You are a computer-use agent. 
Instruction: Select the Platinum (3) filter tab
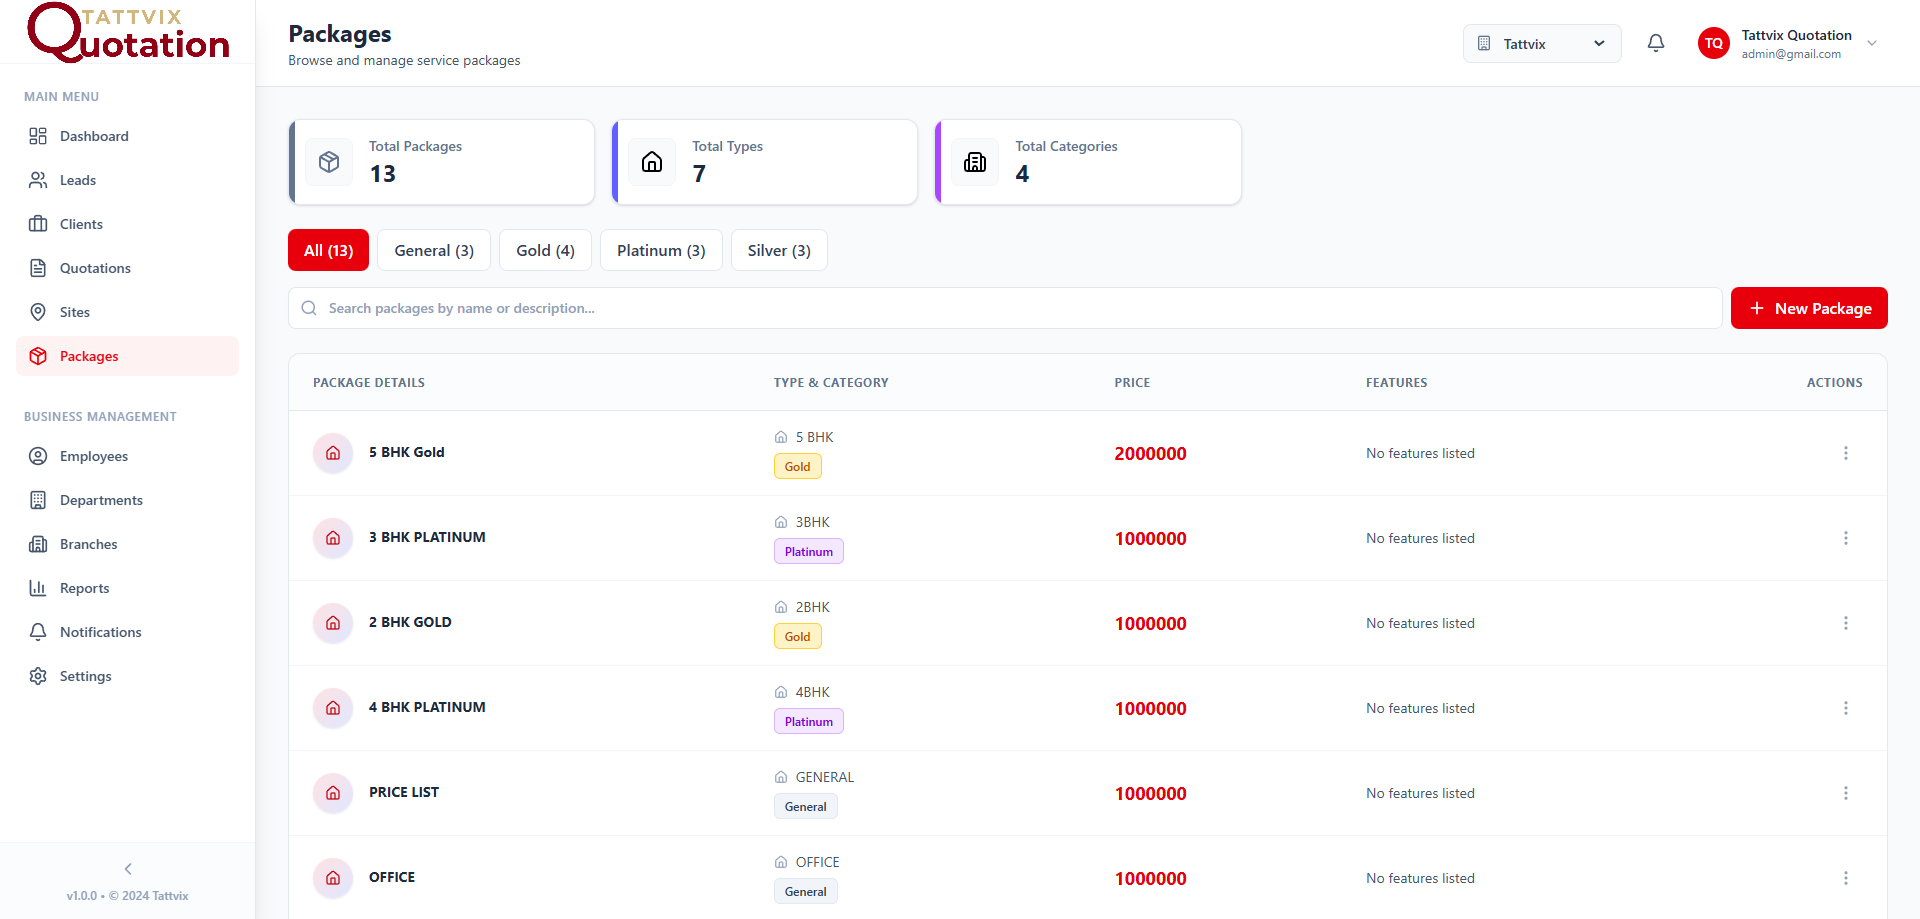click(660, 250)
